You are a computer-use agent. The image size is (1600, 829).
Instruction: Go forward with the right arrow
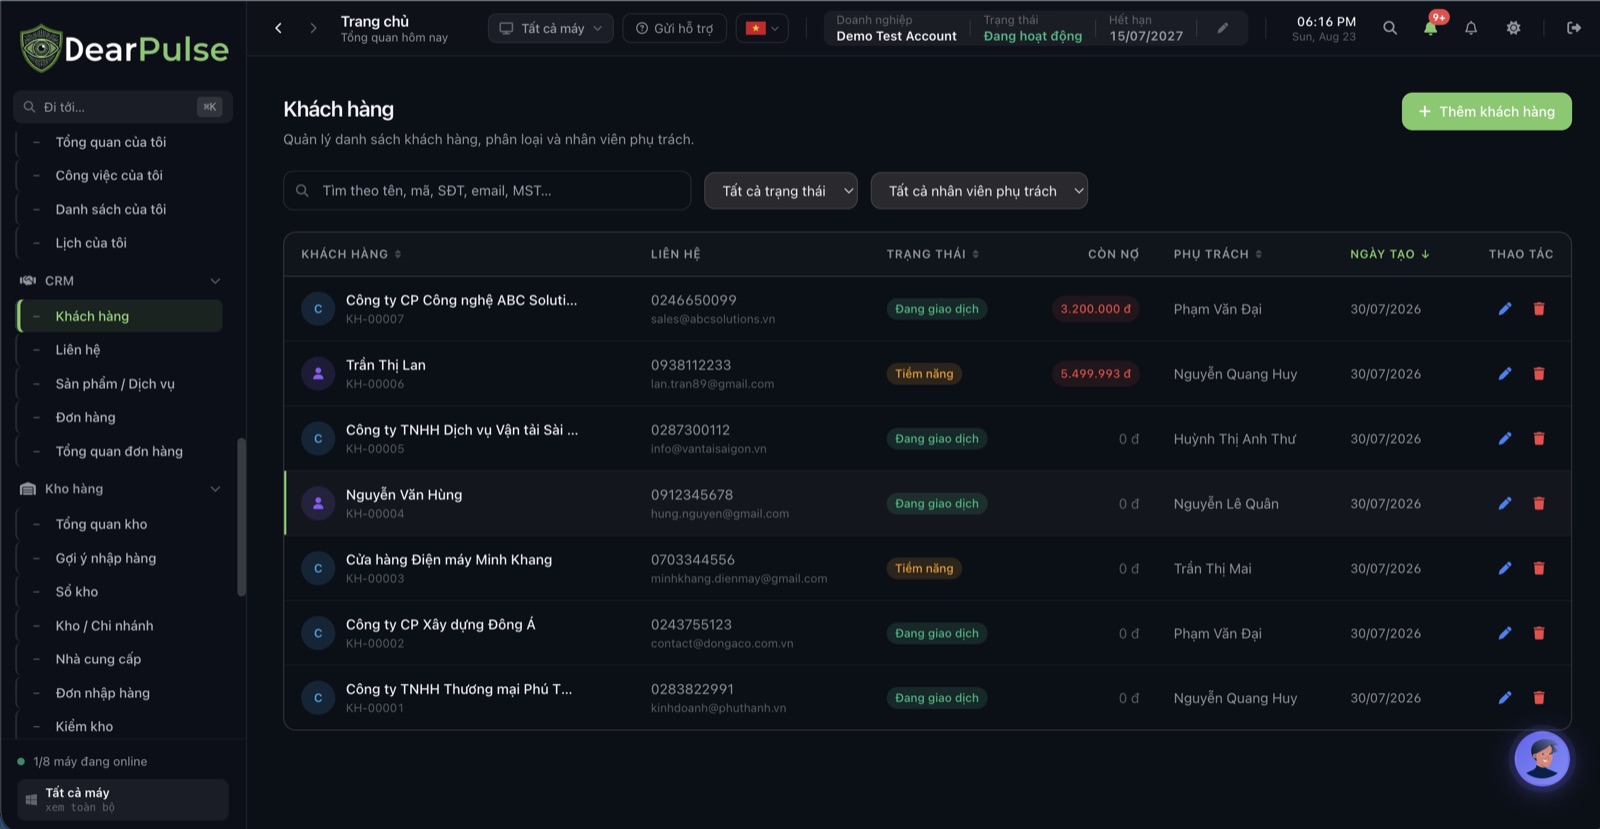pyautogui.click(x=313, y=28)
